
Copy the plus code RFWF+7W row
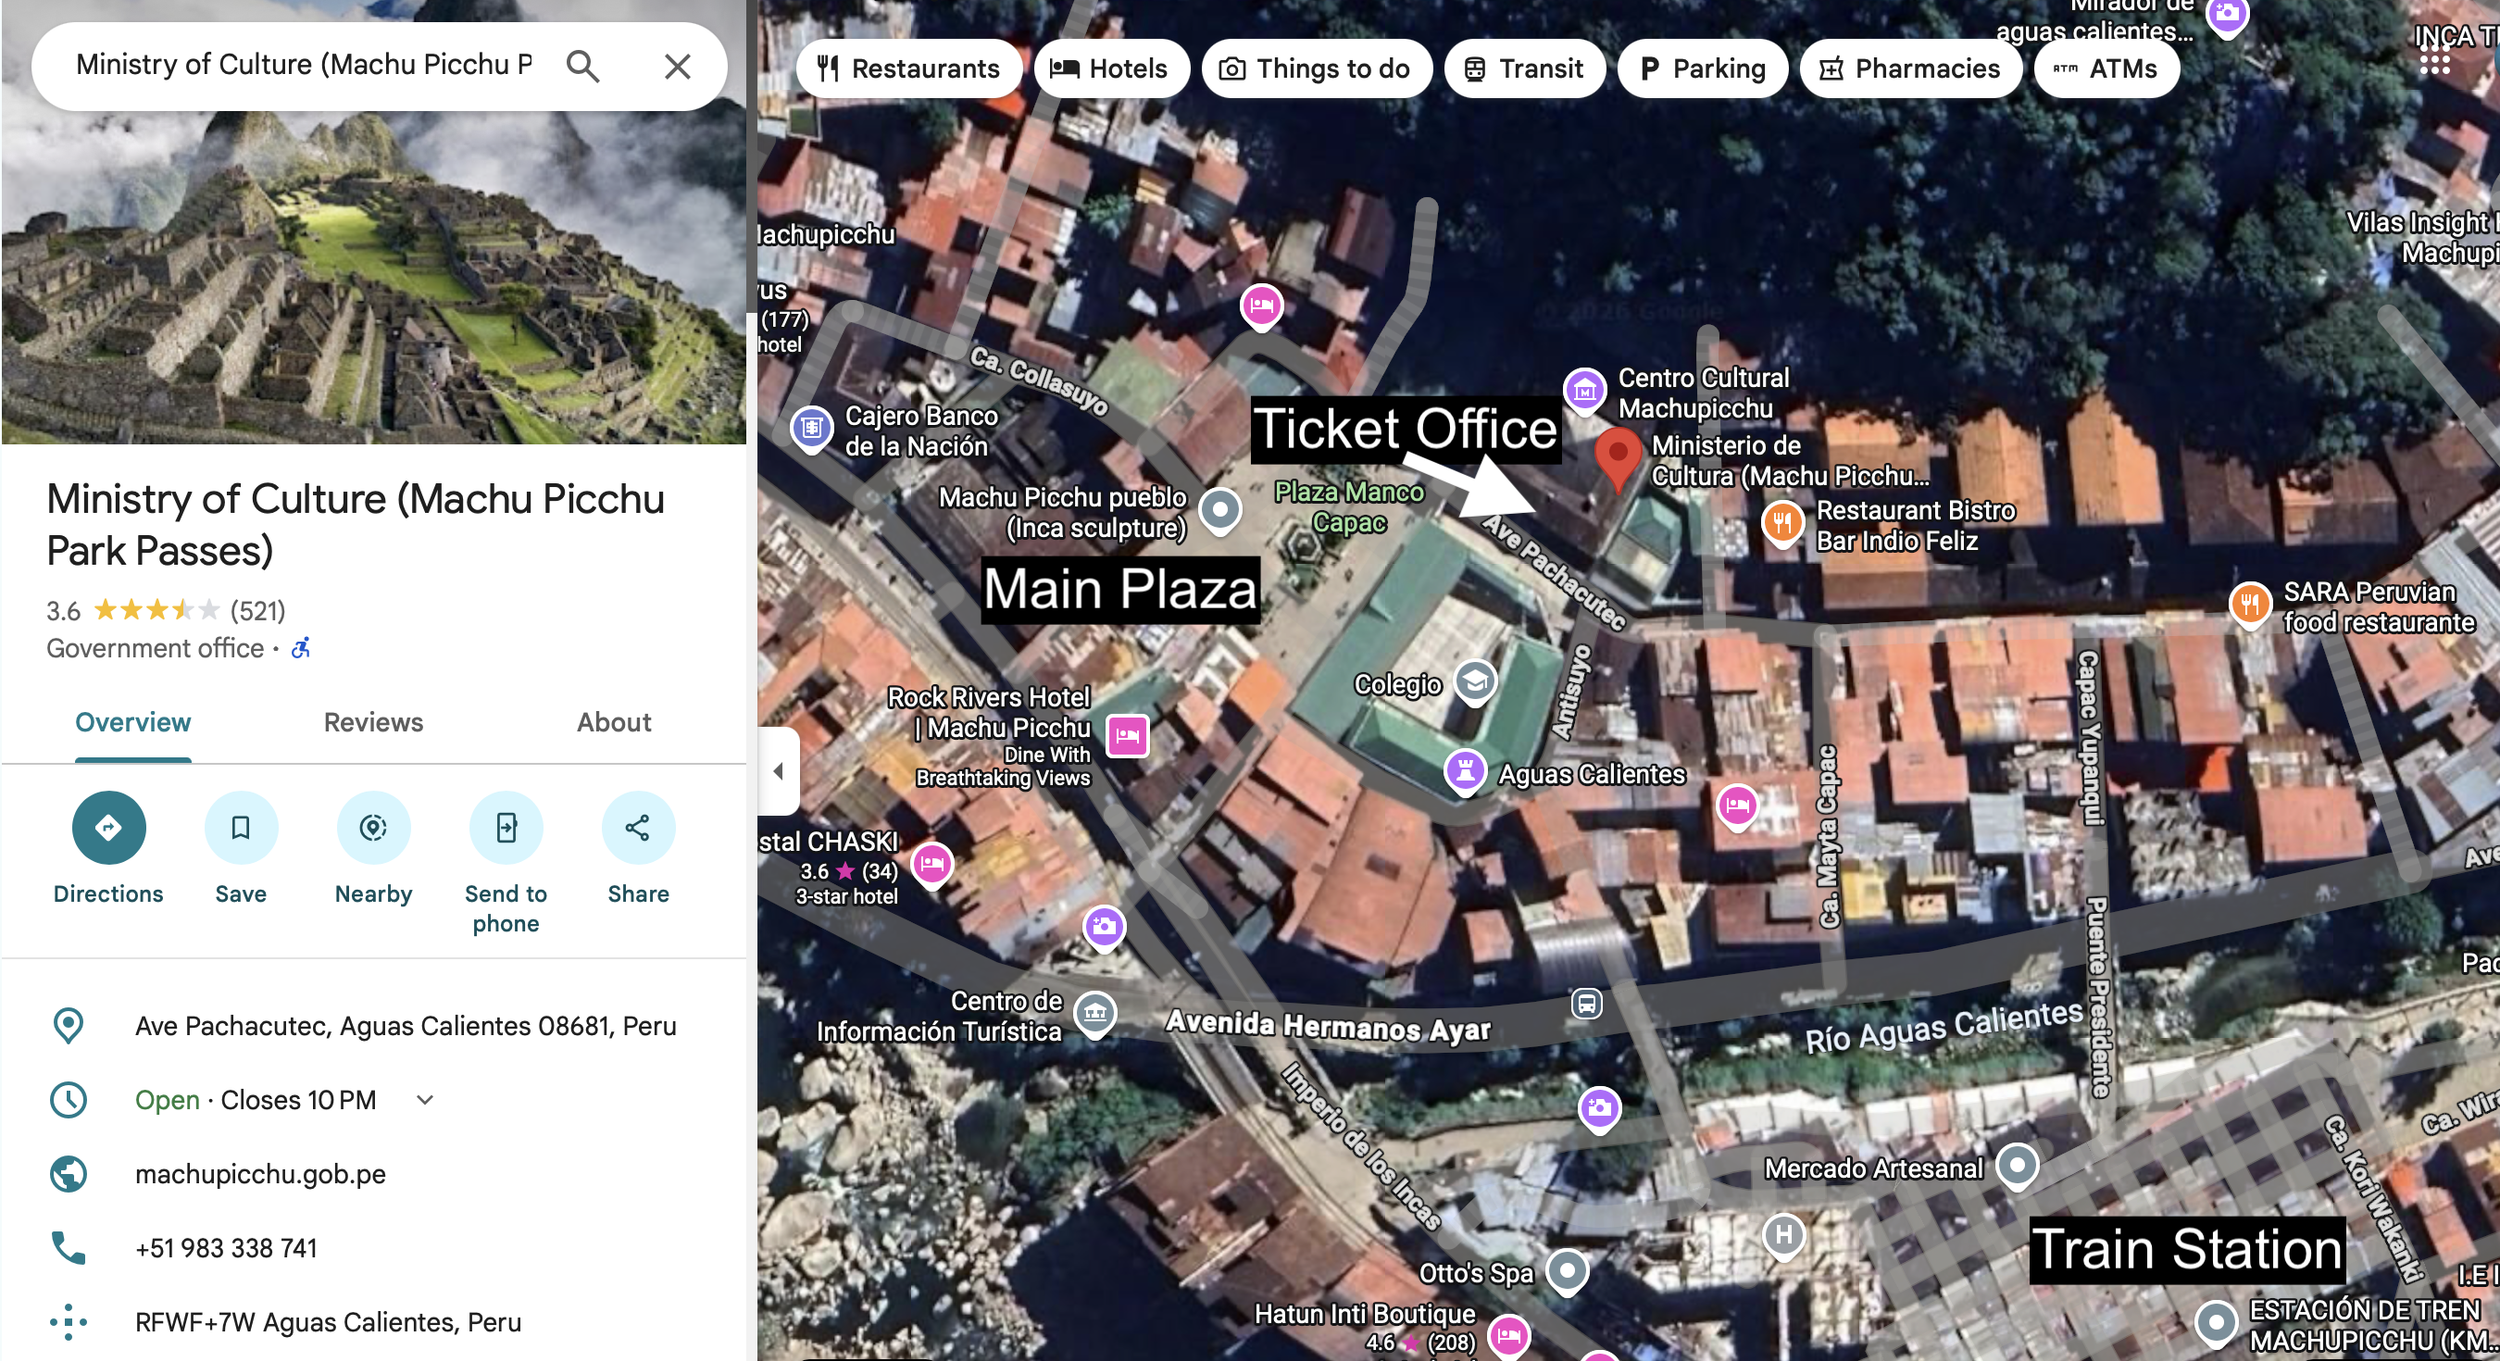tap(373, 1322)
